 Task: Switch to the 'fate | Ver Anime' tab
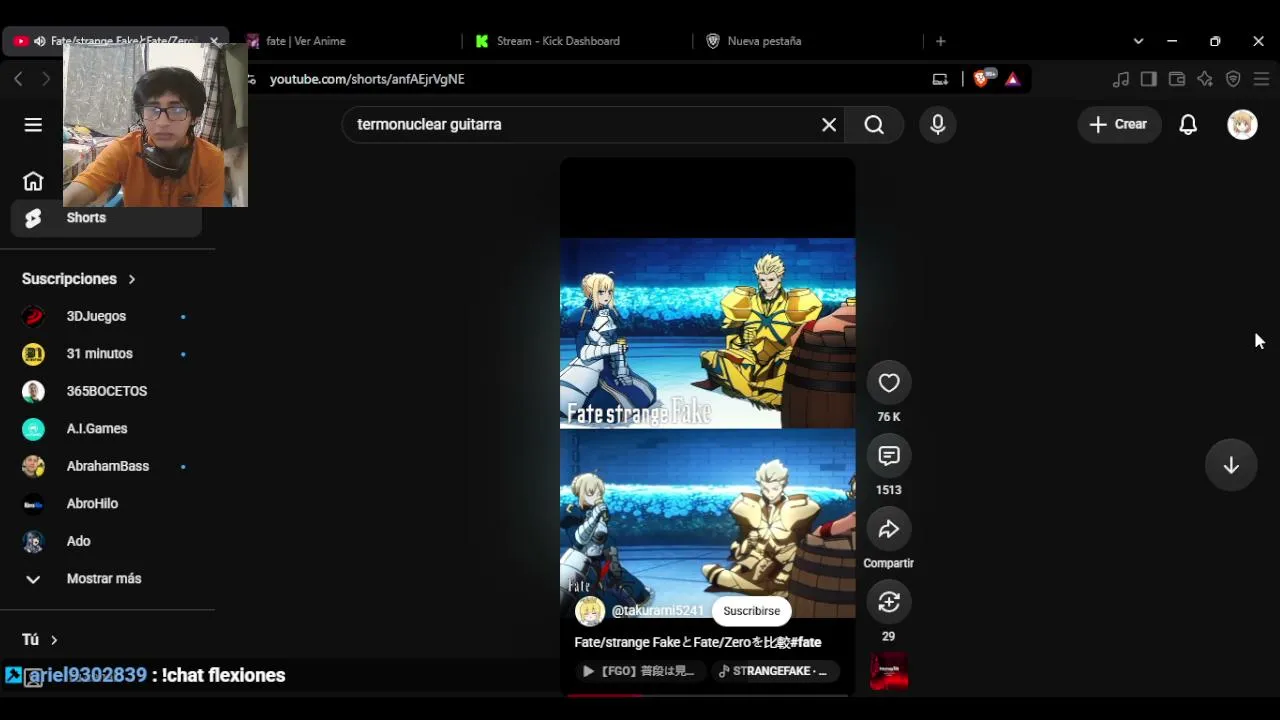[346, 41]
